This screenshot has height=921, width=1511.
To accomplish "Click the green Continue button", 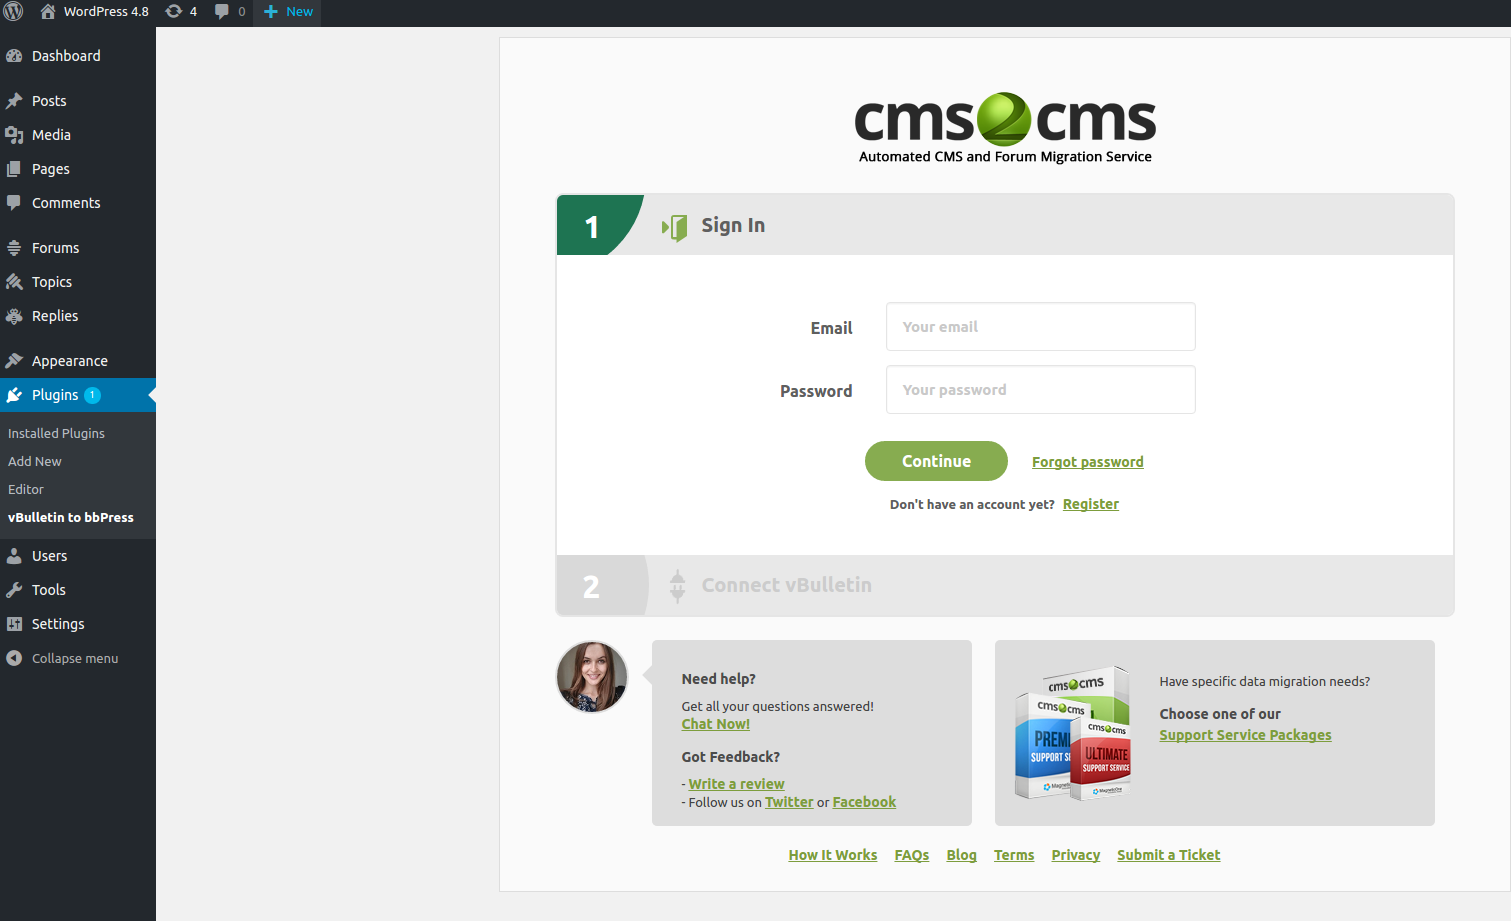I will [x=936, y=461].
